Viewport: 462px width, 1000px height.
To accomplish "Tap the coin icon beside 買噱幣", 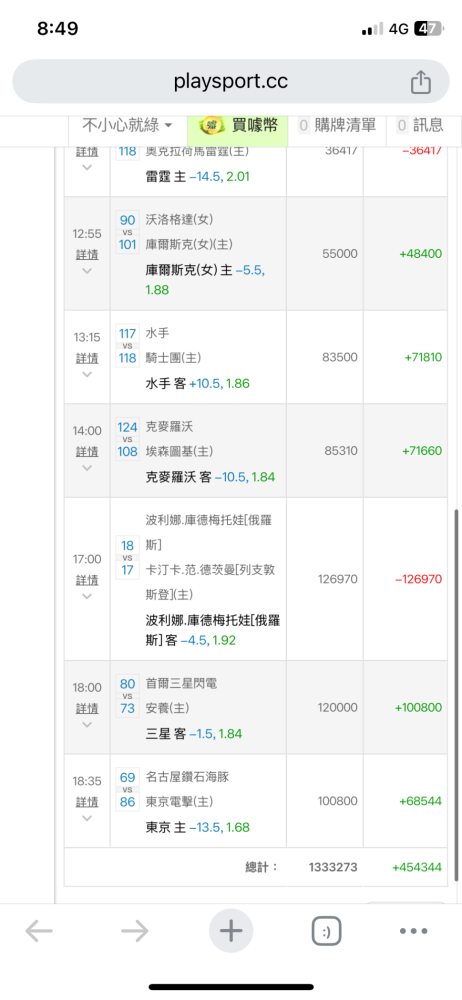I will coord(212,126).
